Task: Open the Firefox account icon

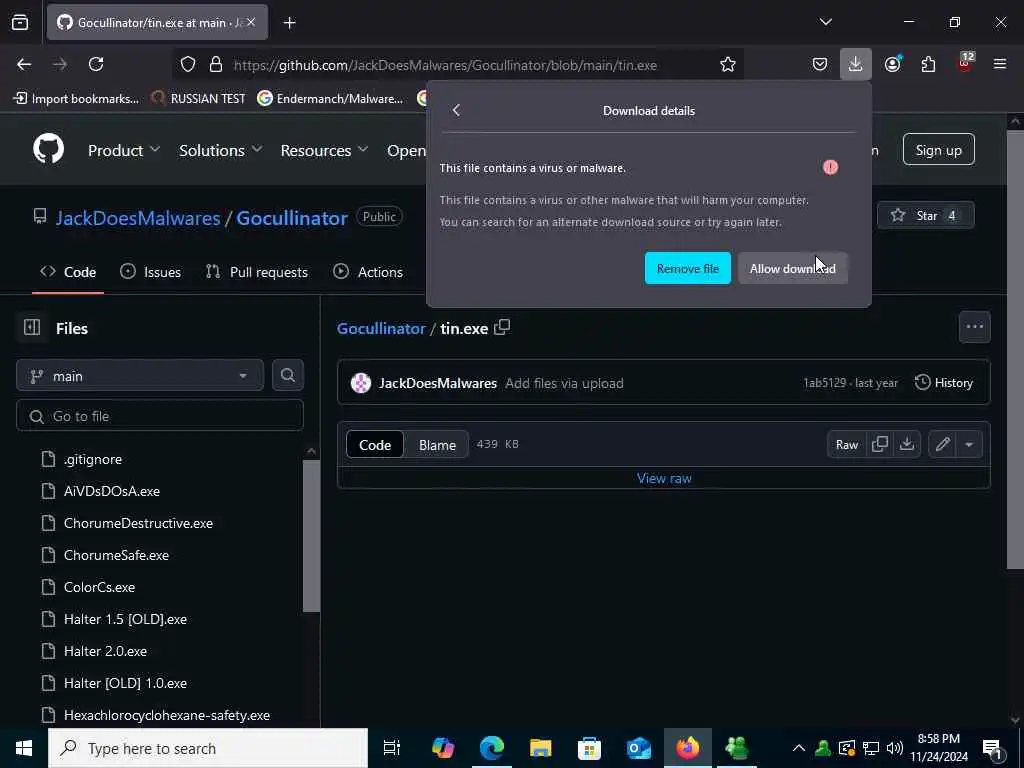Action: click(x=893, y=64)
